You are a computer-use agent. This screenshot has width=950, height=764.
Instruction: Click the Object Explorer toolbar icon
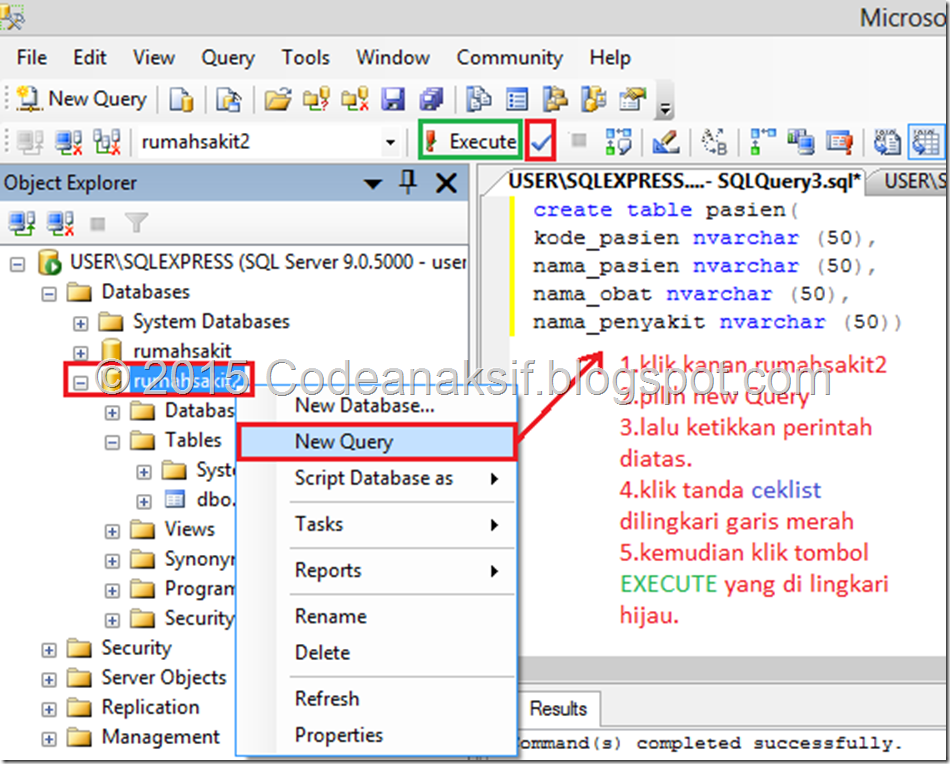pos(555,99)
